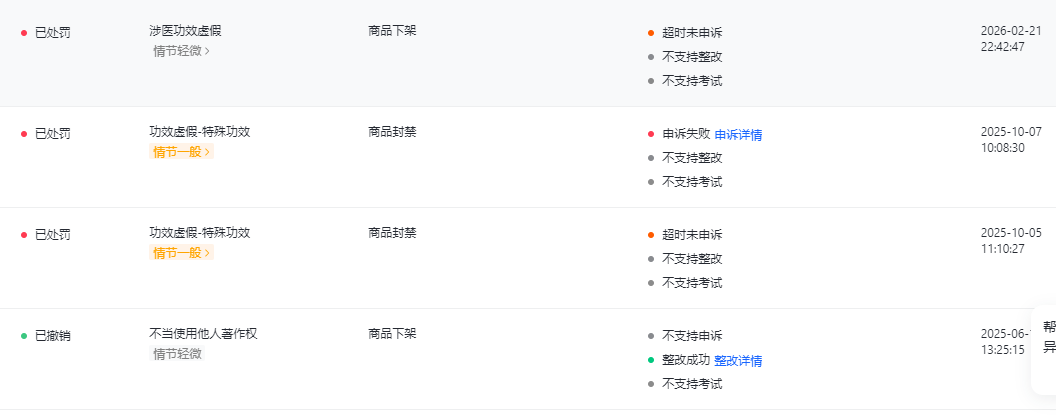Image resolution: width=1056 pixels, height=420 pixels.
Task: Click the 情节轻微 tag under 不当使用他人著作权
Action: pyautogui.click(x=177, y=354)
